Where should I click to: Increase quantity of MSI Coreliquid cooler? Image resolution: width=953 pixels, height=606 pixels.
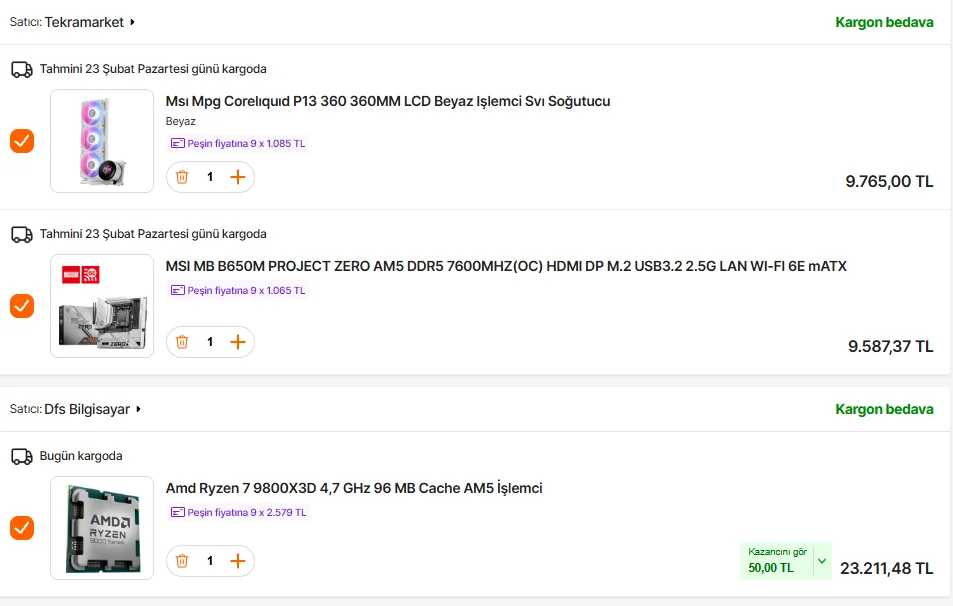point(237,177)
